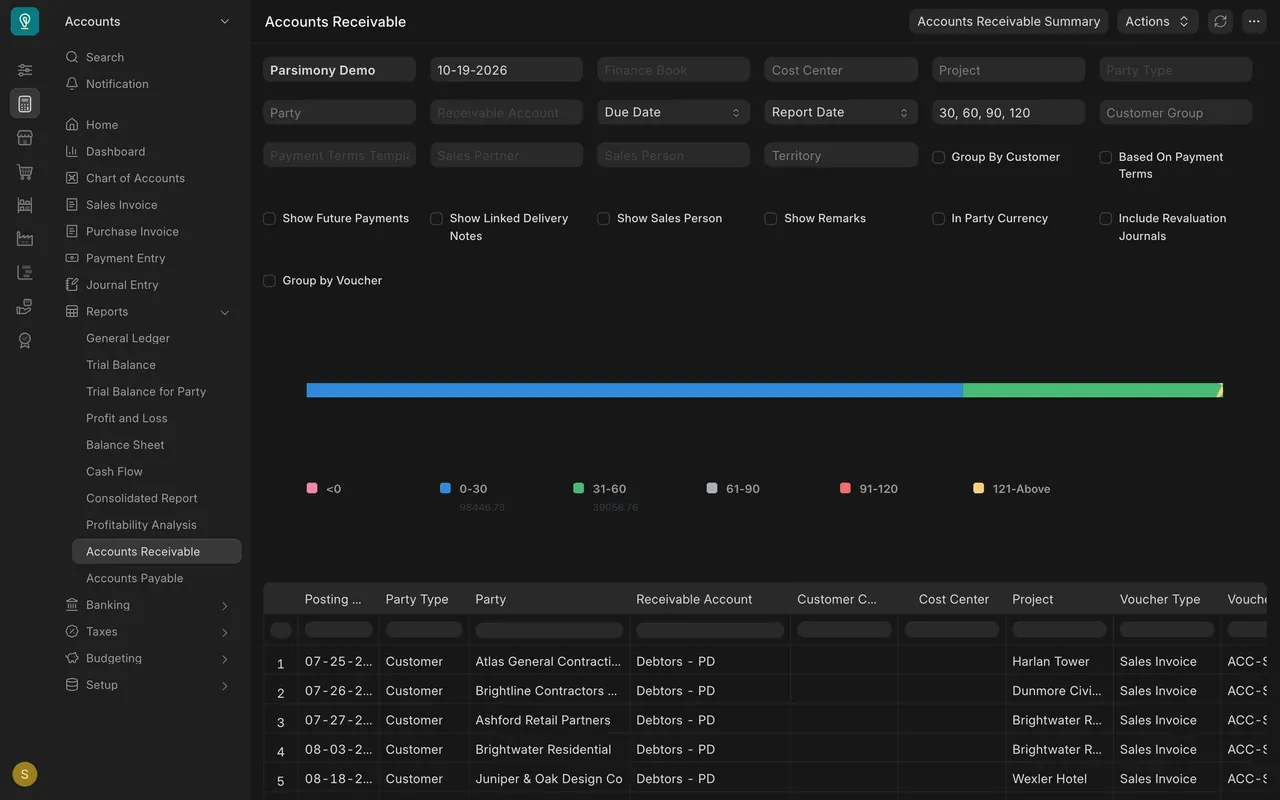Open Accounts Receivable Summary button
Image resolution: width=1280 pixels, height=800 pixels.
tap(1008, 21)
